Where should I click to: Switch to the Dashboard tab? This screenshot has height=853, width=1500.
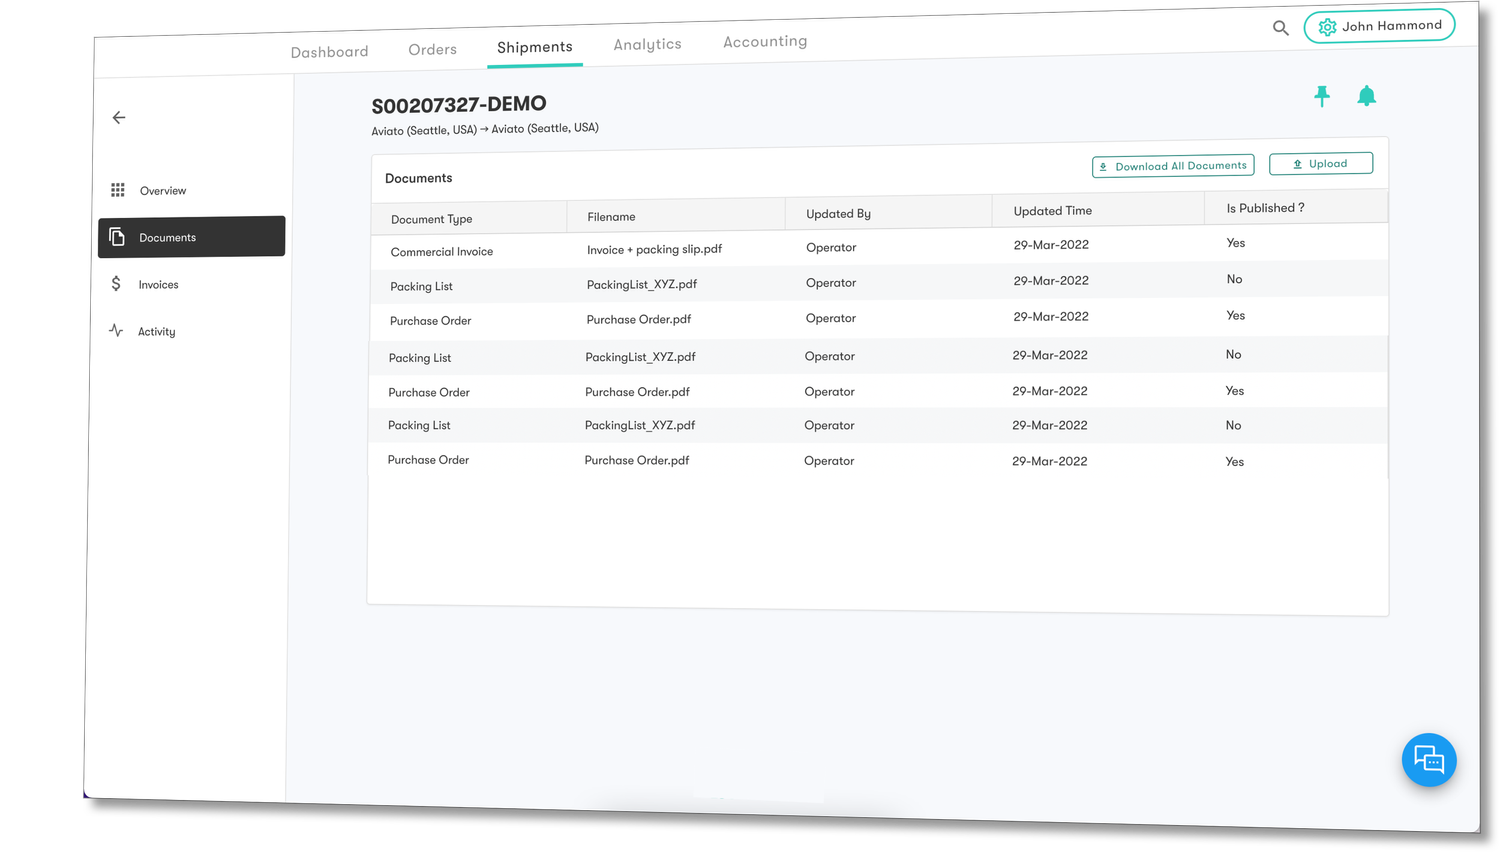(329, 51)
